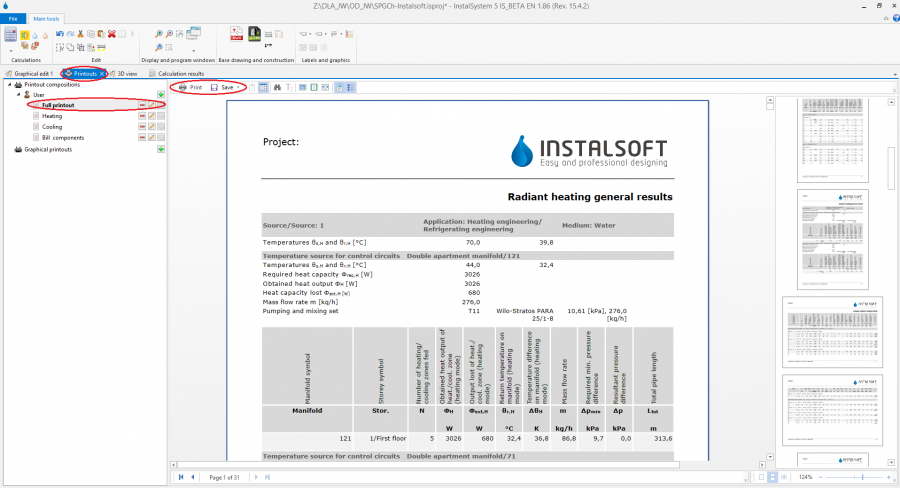Screen dimensions: 900x488
Task: Go to the next page in preview
Action: pyautogui.click(x=255, y=478)
